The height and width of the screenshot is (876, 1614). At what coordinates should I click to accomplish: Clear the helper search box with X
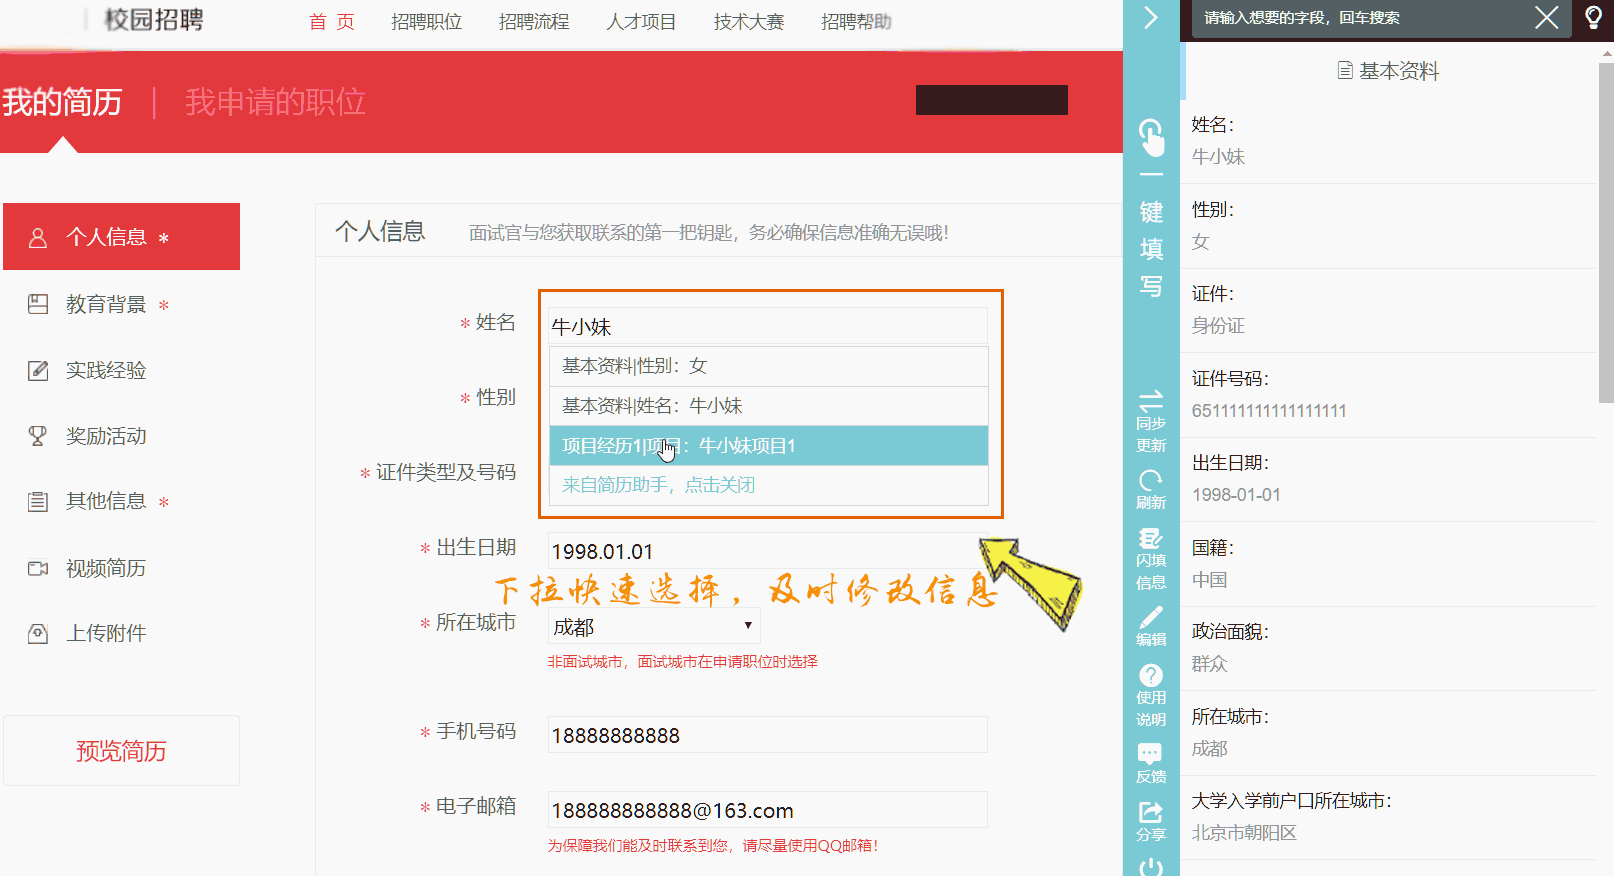1547,18
